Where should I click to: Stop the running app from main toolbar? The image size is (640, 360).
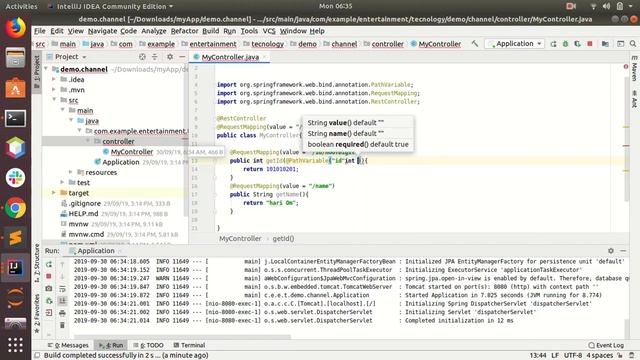click(590, 44)
